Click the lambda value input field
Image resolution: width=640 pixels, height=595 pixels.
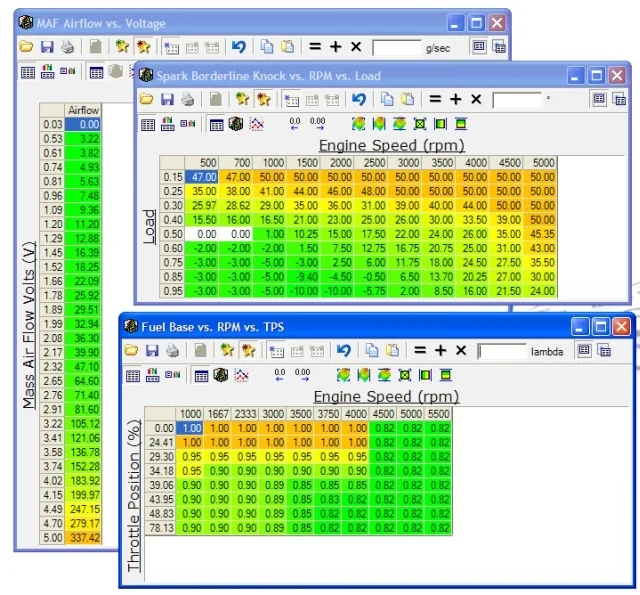[x=501, y=352]
